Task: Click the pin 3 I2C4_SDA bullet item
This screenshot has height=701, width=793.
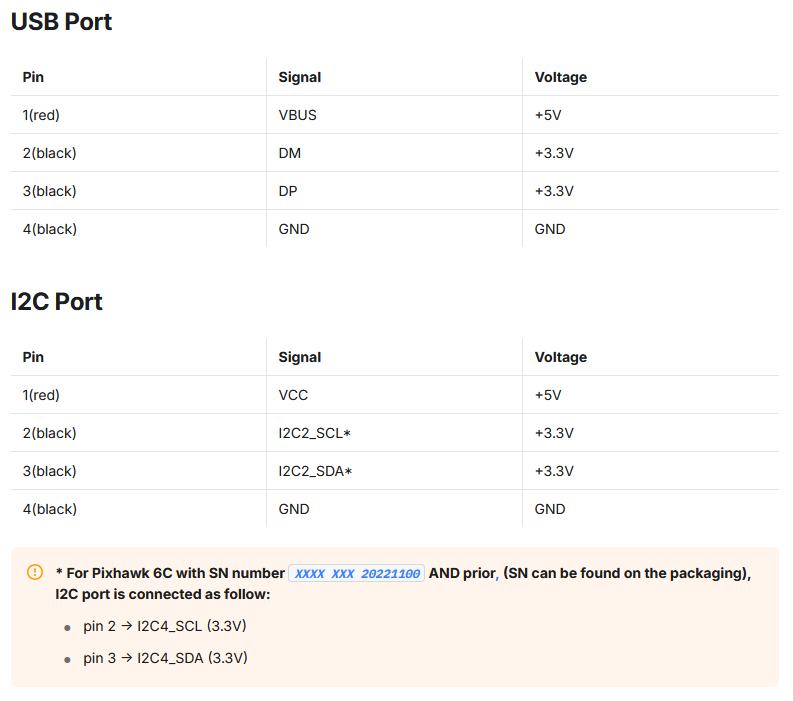Action: point(165,658)
